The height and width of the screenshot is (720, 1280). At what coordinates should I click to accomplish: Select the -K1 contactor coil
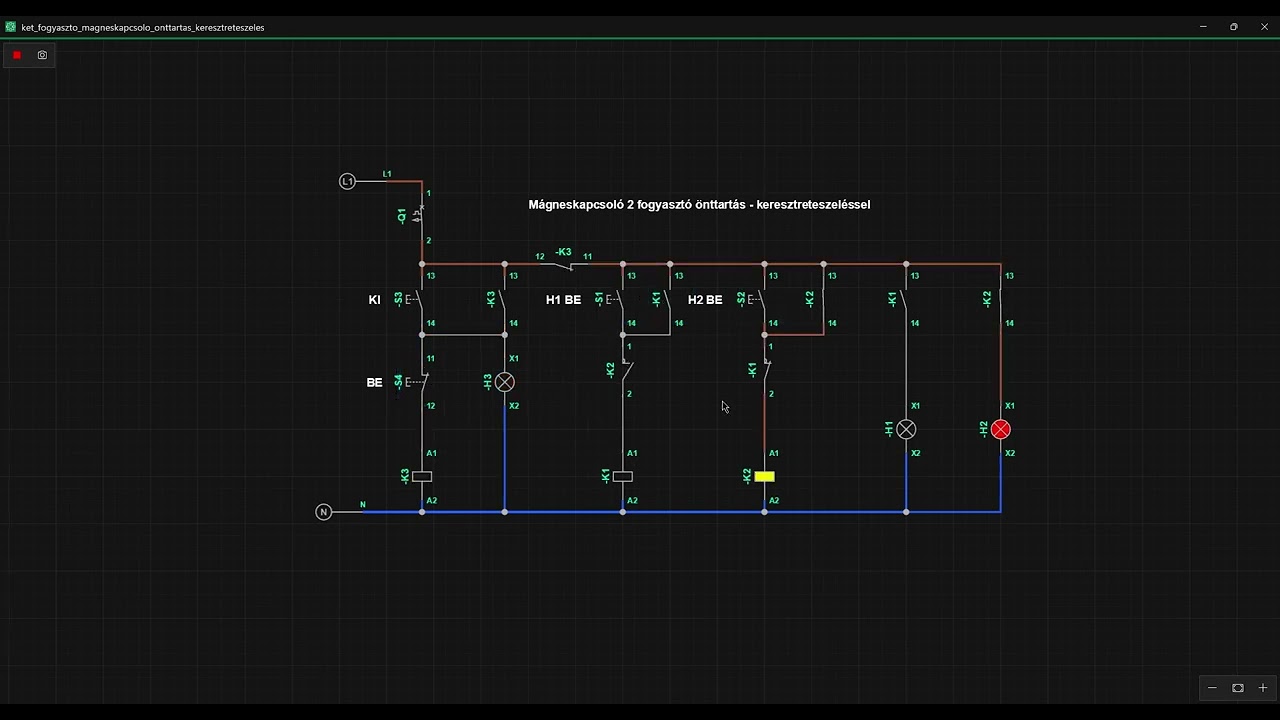623,477
